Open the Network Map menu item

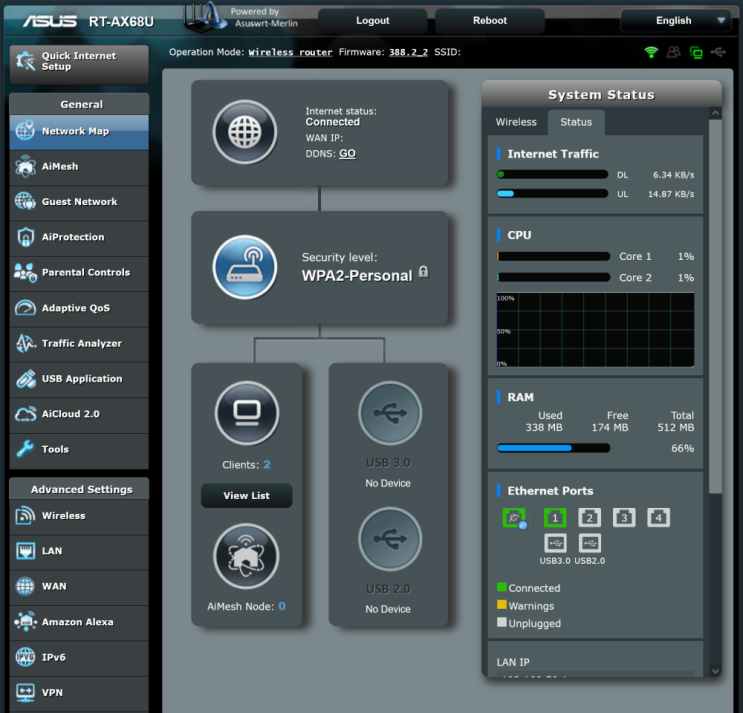pos(79,132)
